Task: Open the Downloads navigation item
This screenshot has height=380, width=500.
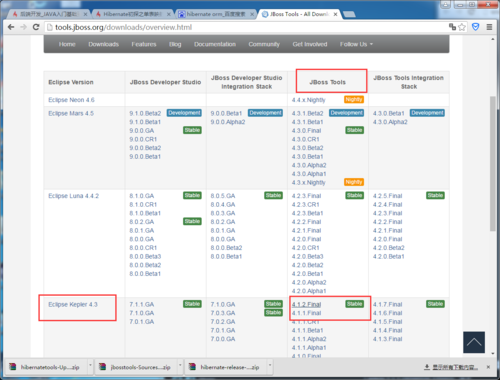Action: tap(103, 44)
